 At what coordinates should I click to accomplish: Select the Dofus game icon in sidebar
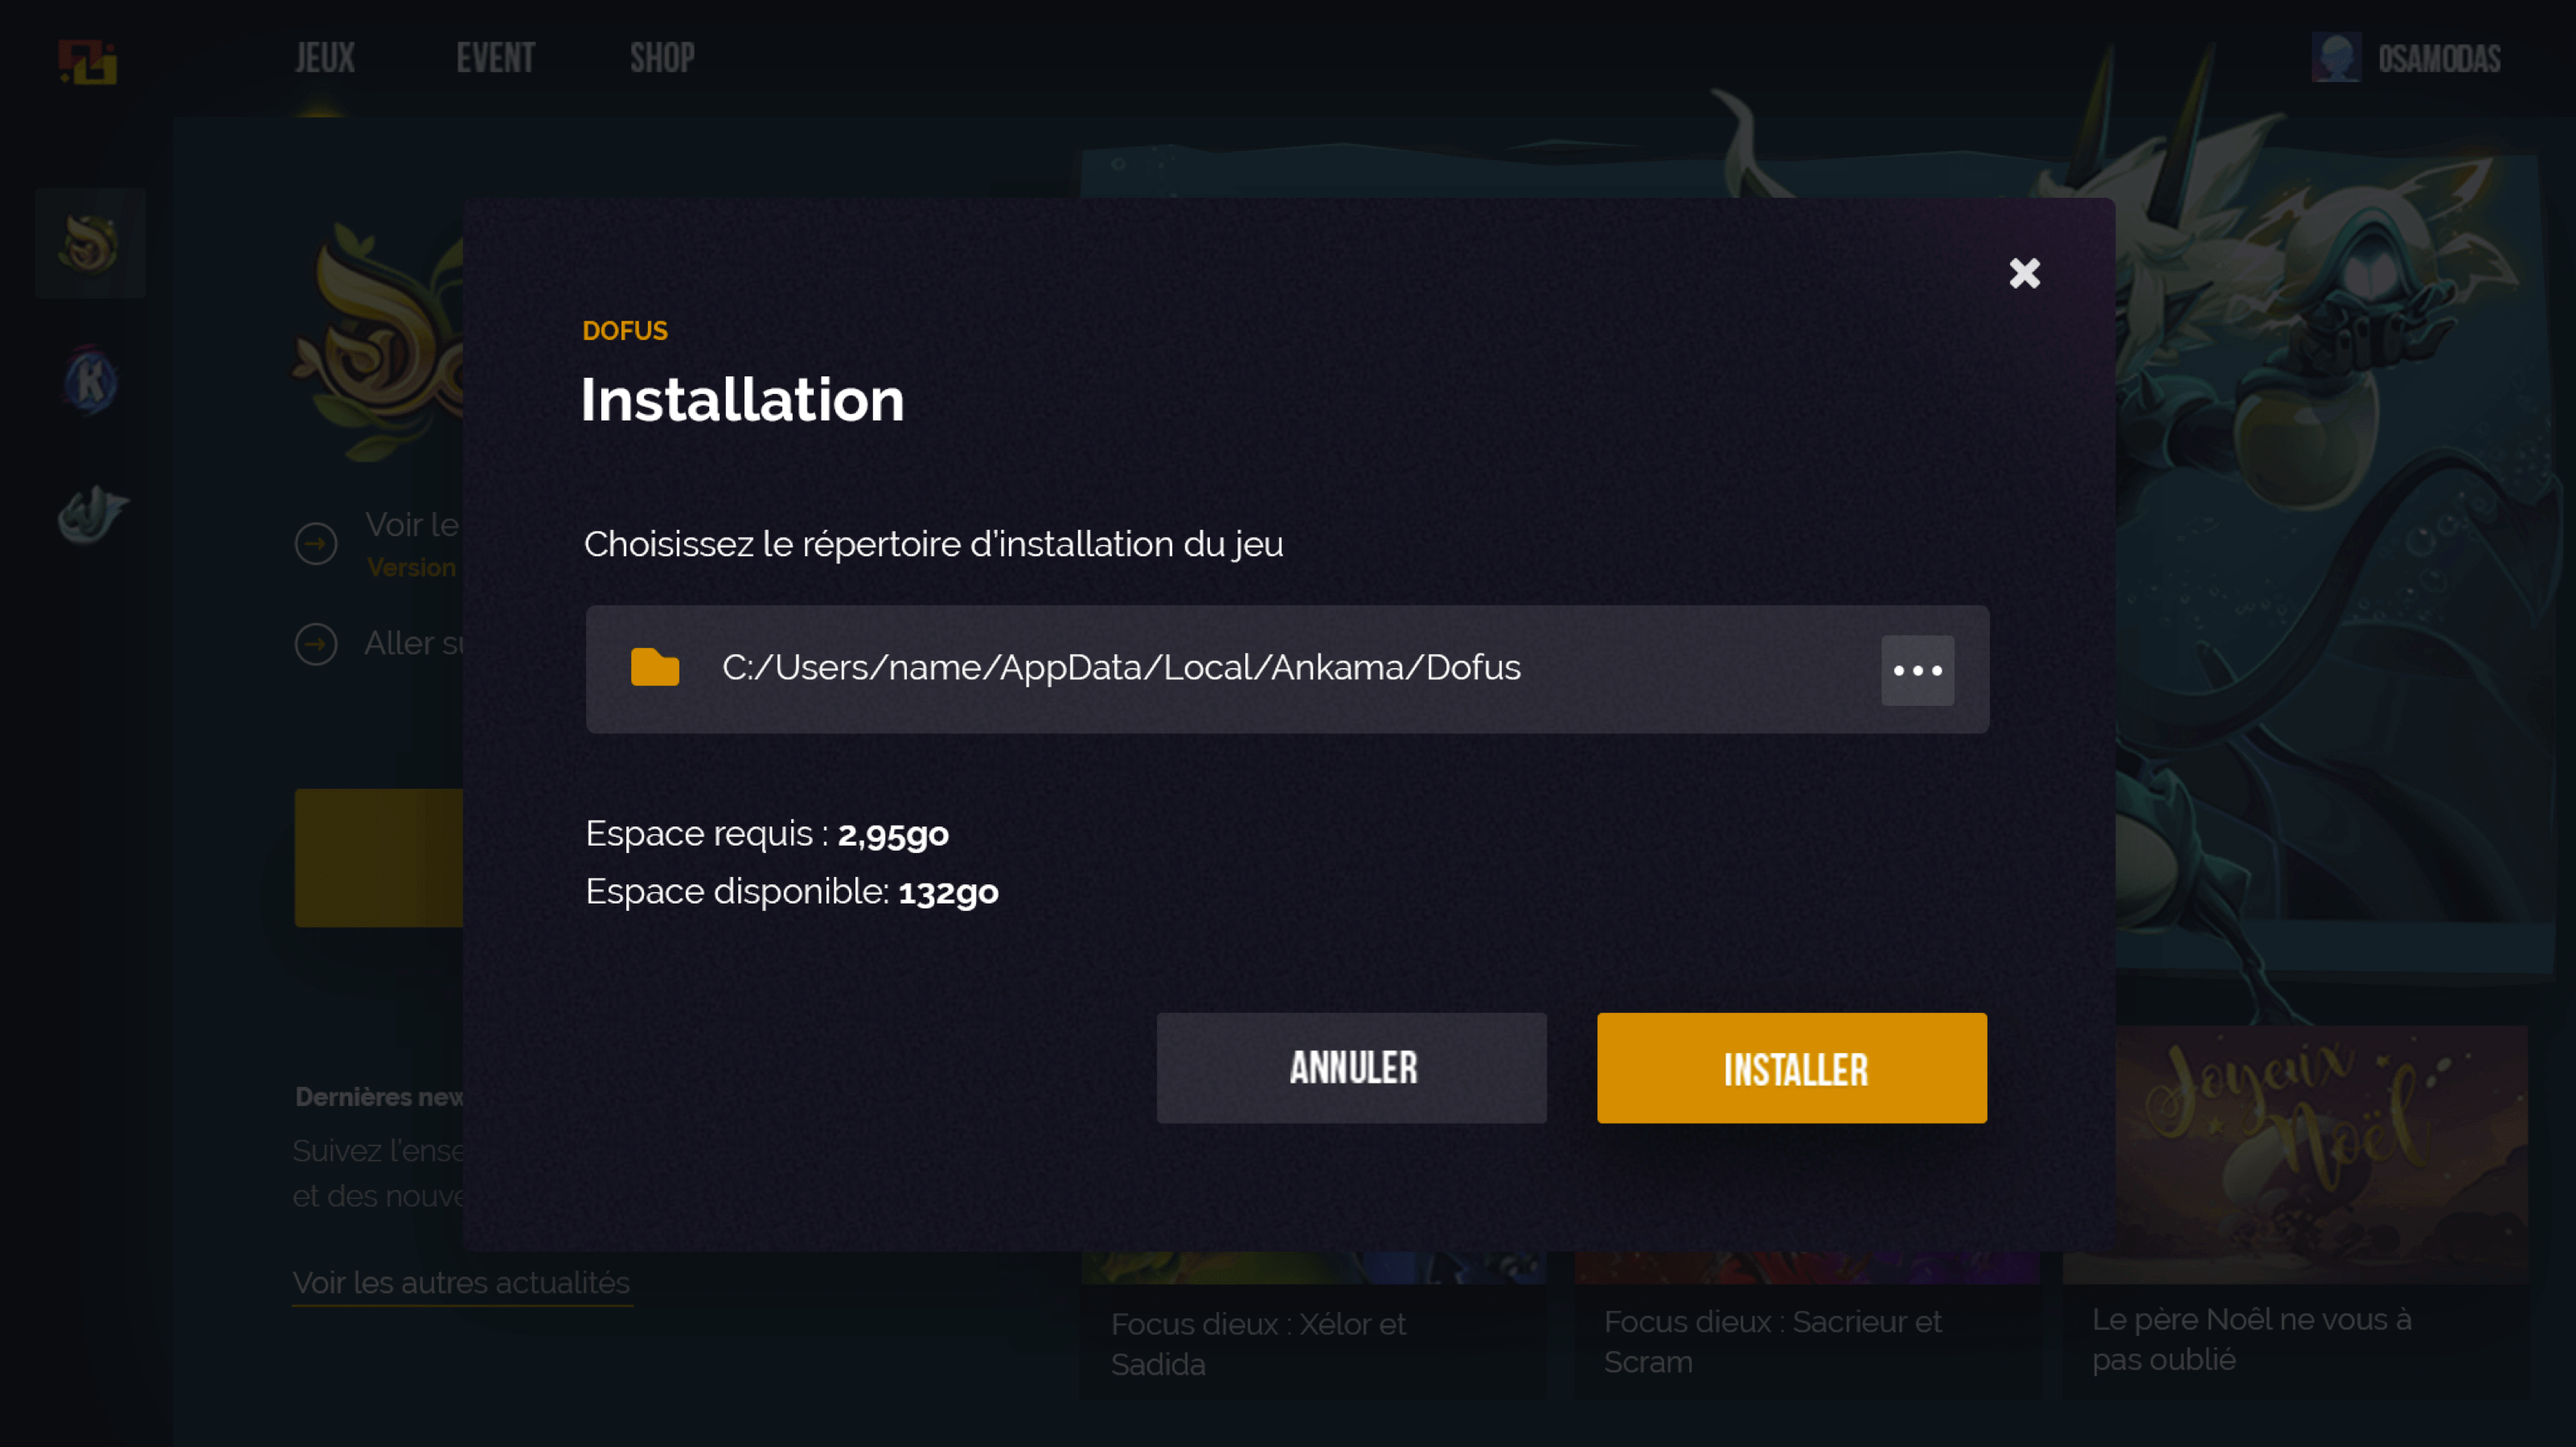point(90,242)
